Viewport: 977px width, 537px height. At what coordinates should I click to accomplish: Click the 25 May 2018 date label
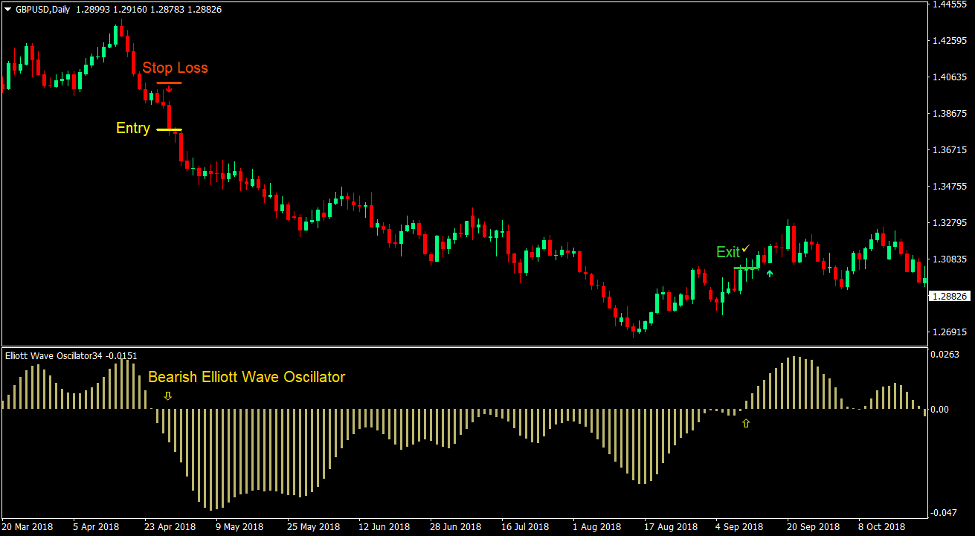pos(313,526)
